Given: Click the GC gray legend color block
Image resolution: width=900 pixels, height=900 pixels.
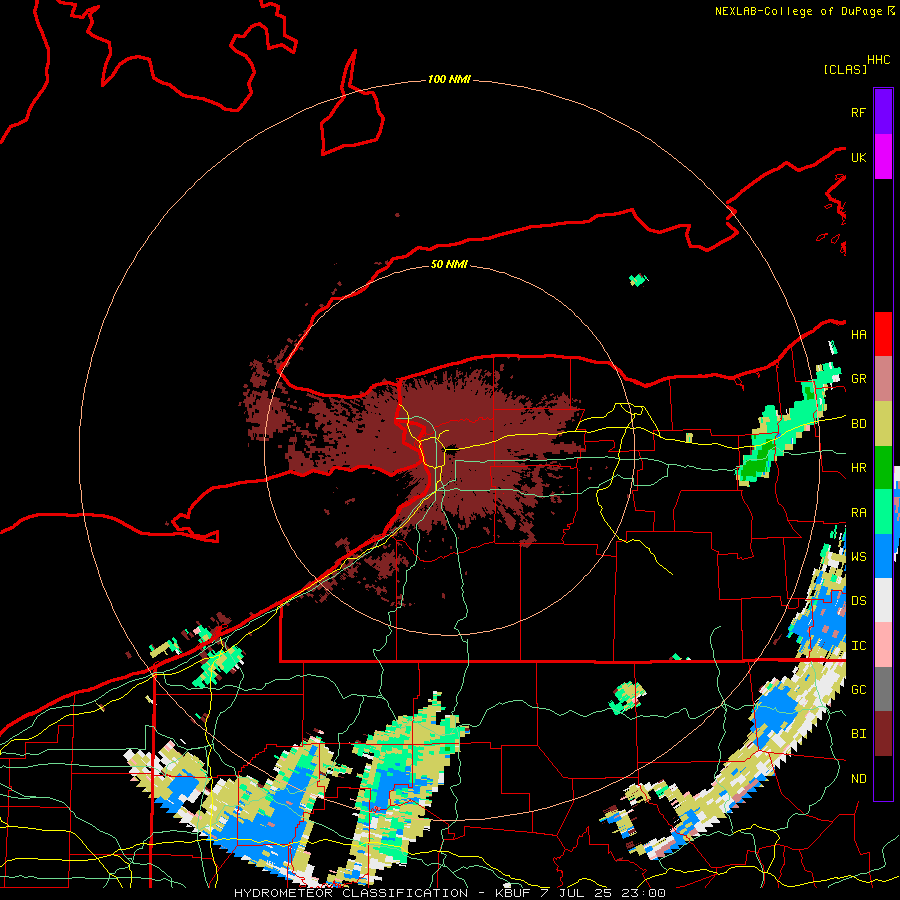Looking at the screenshot, I should (x=883, y=689).
